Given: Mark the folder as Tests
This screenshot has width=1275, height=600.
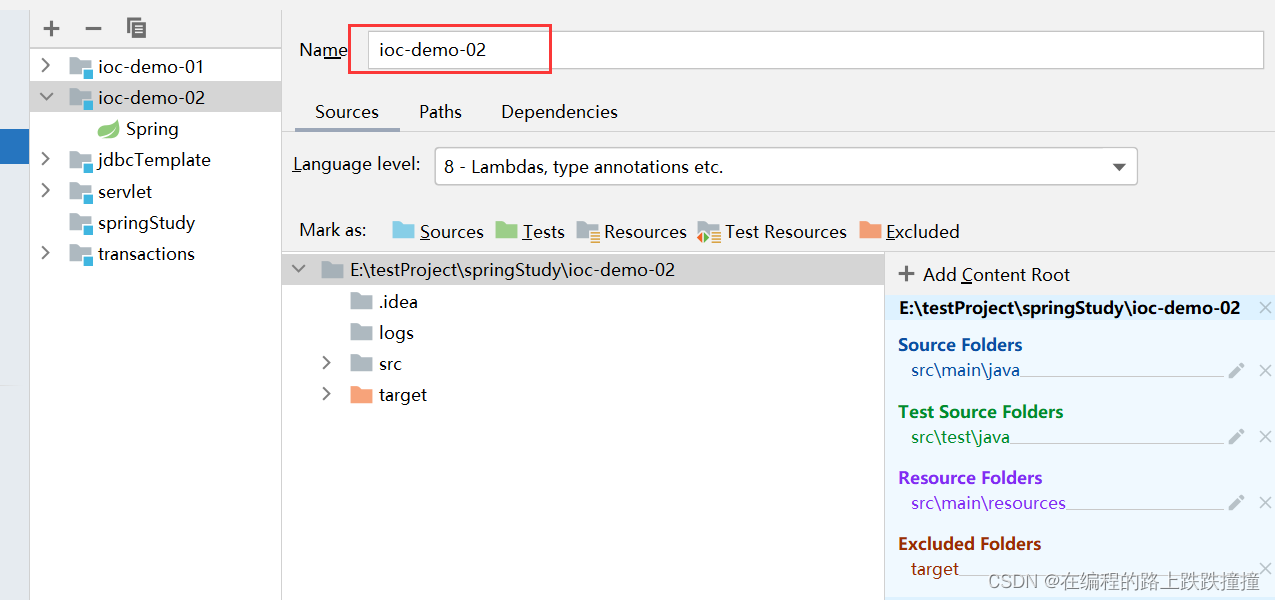Looking at the screenshot, I should click(x=530, y=231).
